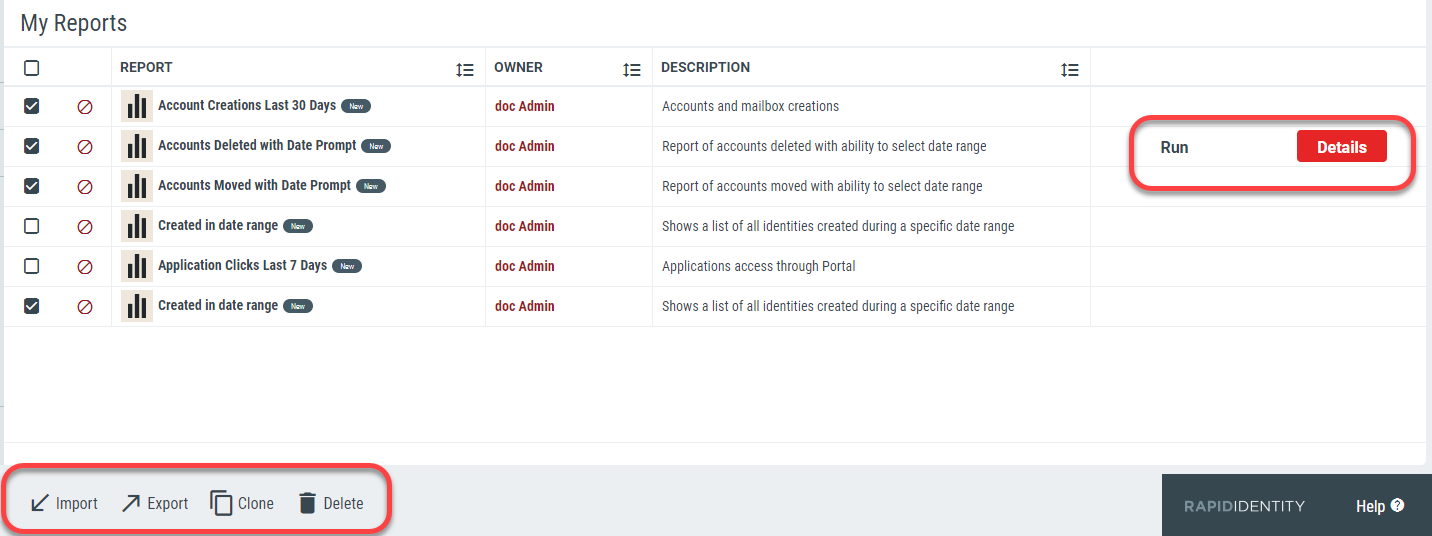
Task: Click the OWNER column header
Action: 518,67
